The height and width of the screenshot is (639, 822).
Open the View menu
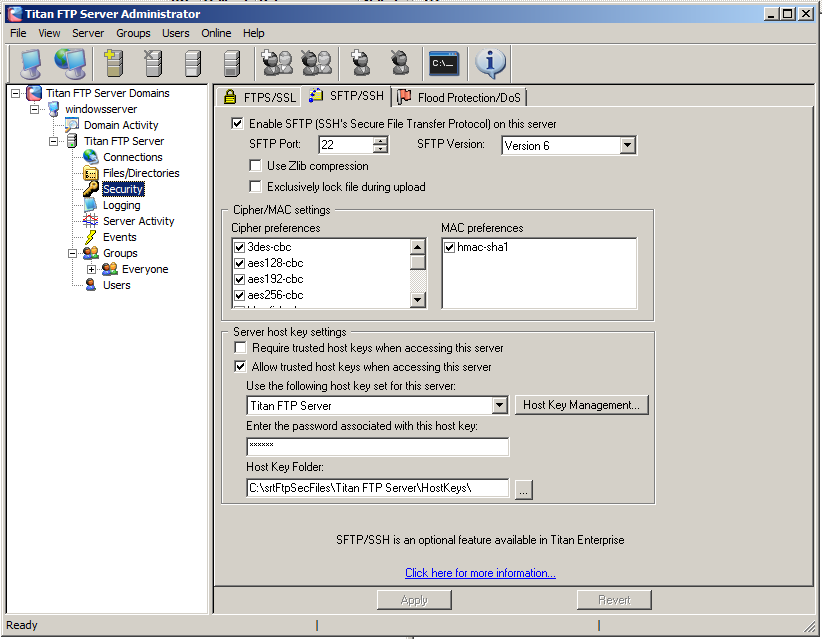(49, 33)
